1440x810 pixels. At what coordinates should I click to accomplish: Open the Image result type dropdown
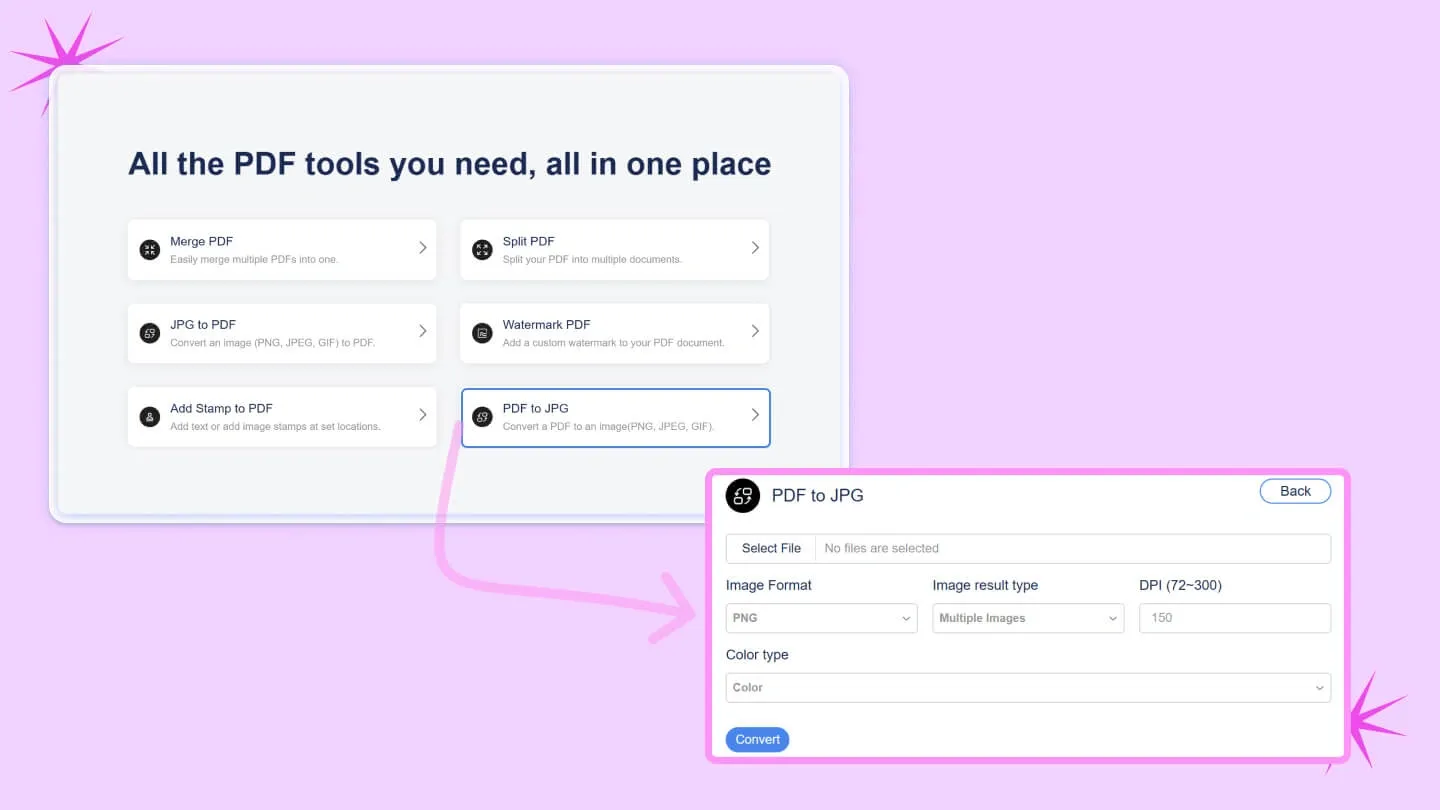[x=1028, y=618]
